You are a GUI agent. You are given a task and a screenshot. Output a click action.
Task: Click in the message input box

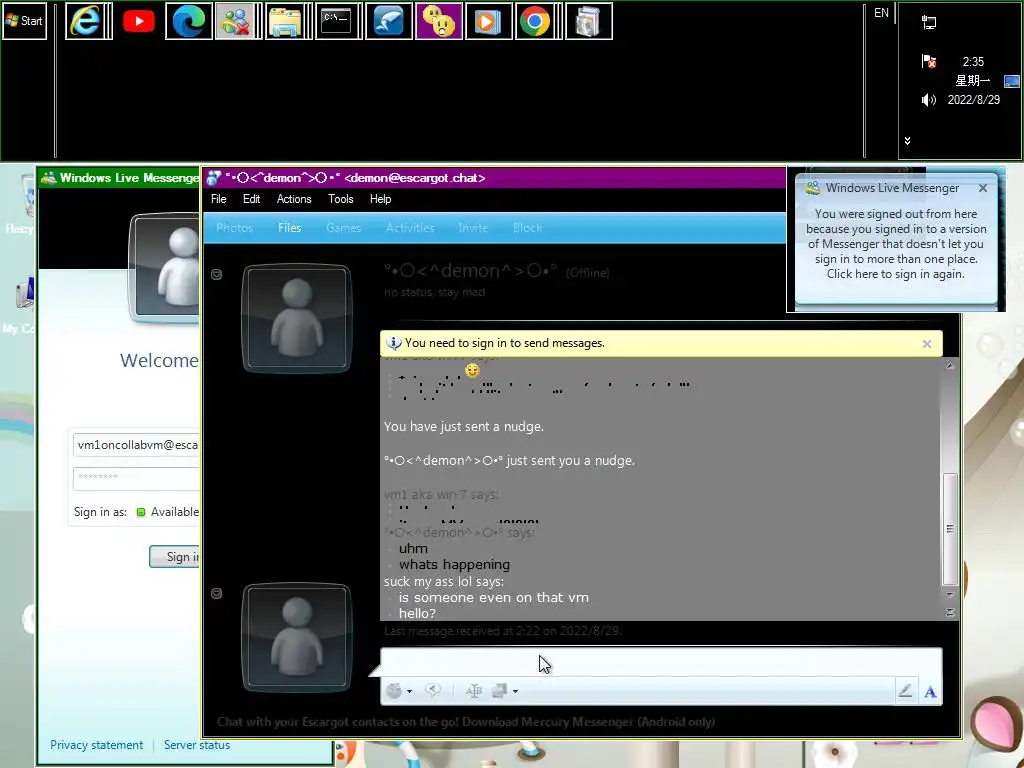(661, 663)
